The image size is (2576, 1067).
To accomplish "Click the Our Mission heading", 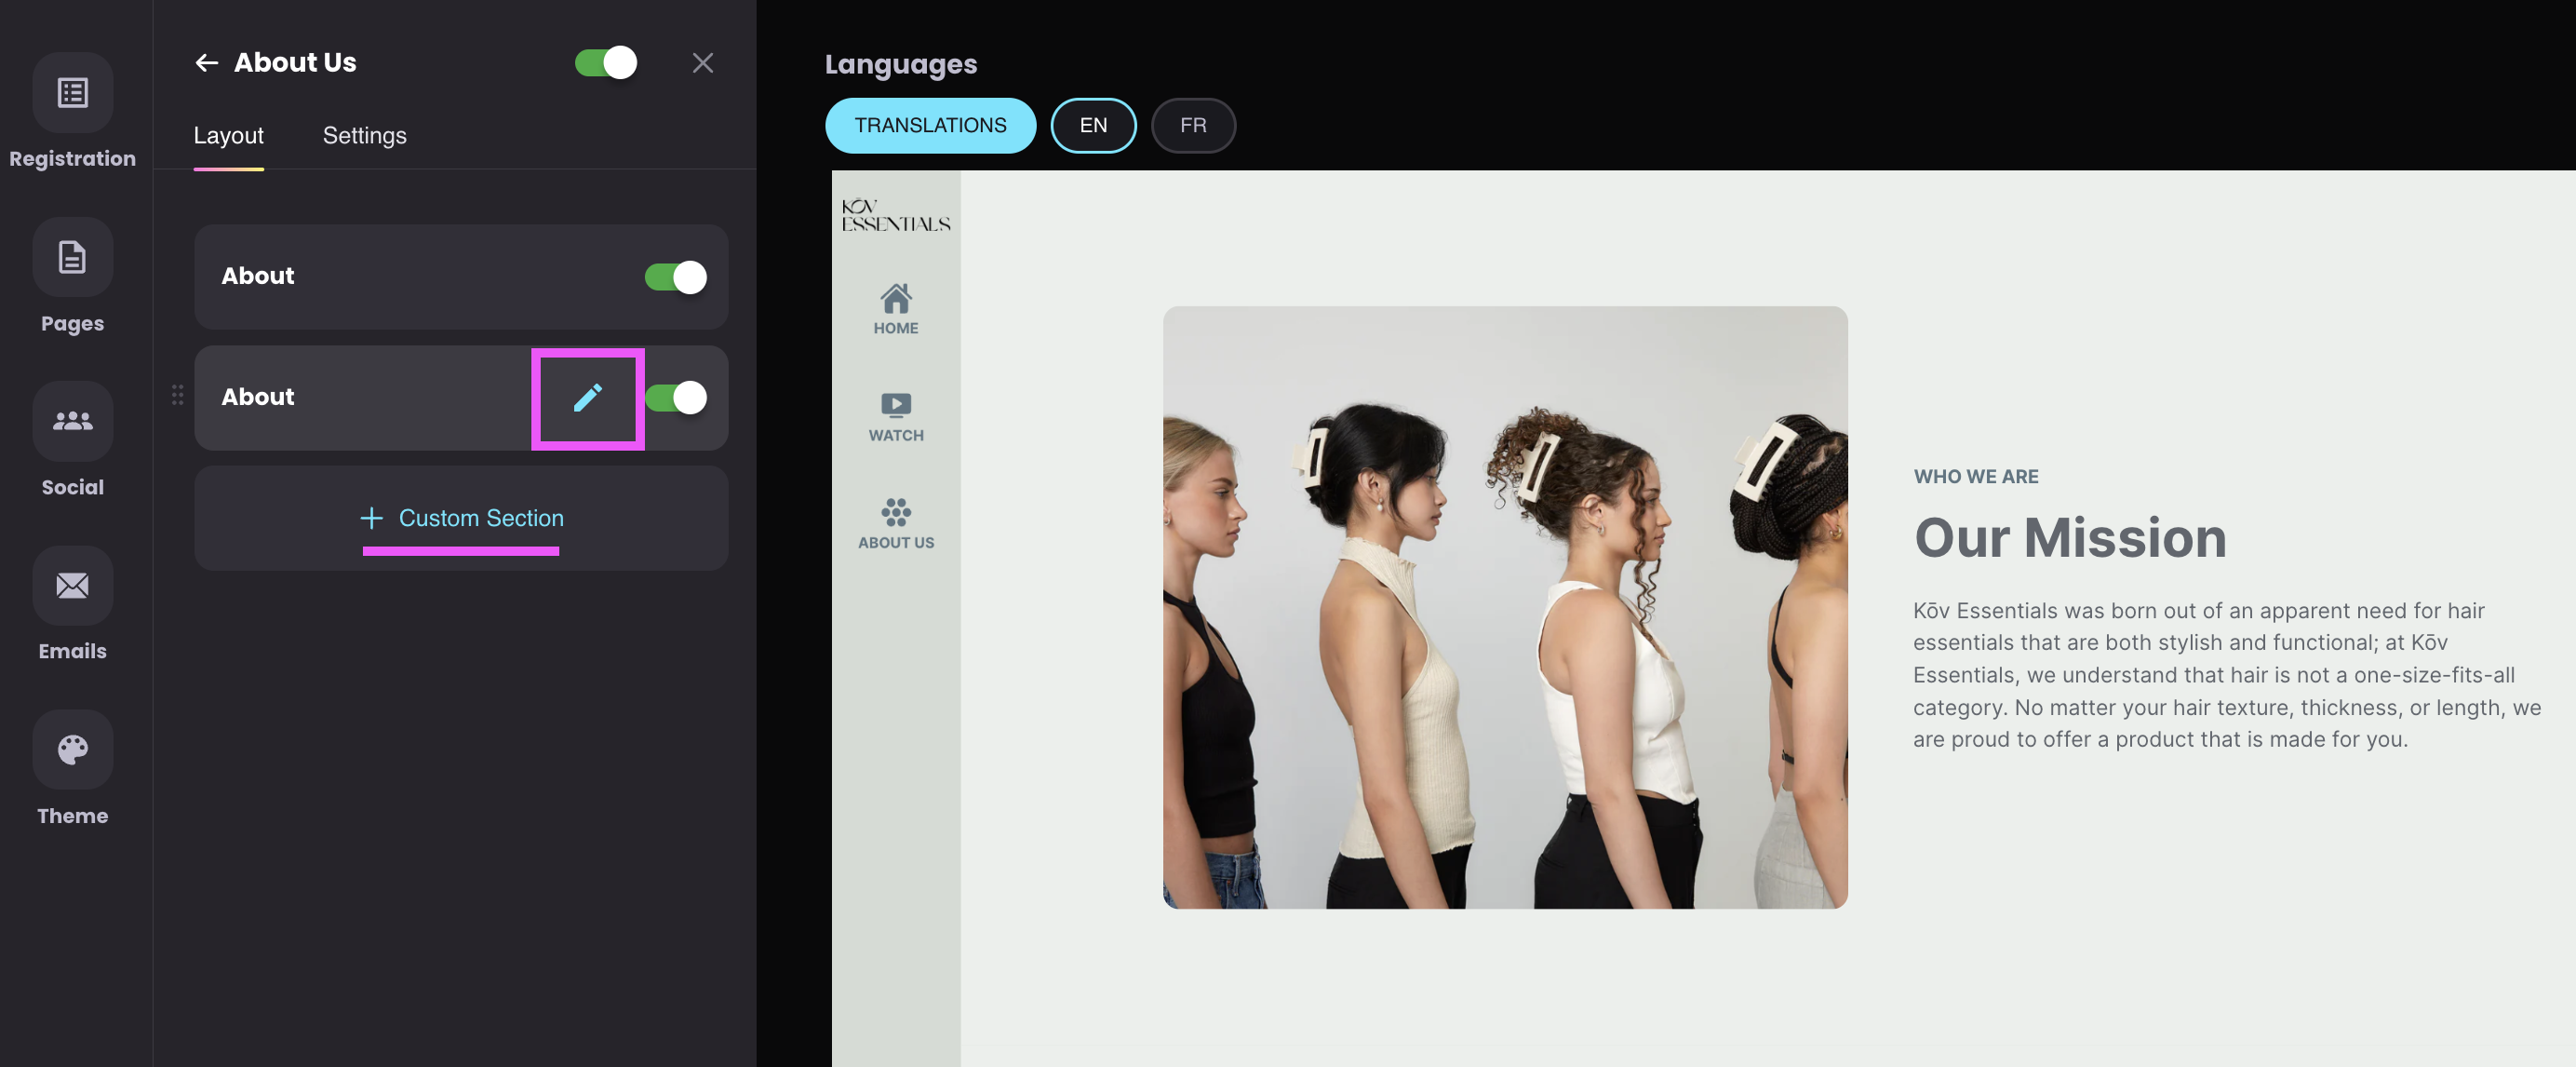I will click(2069, 538).
